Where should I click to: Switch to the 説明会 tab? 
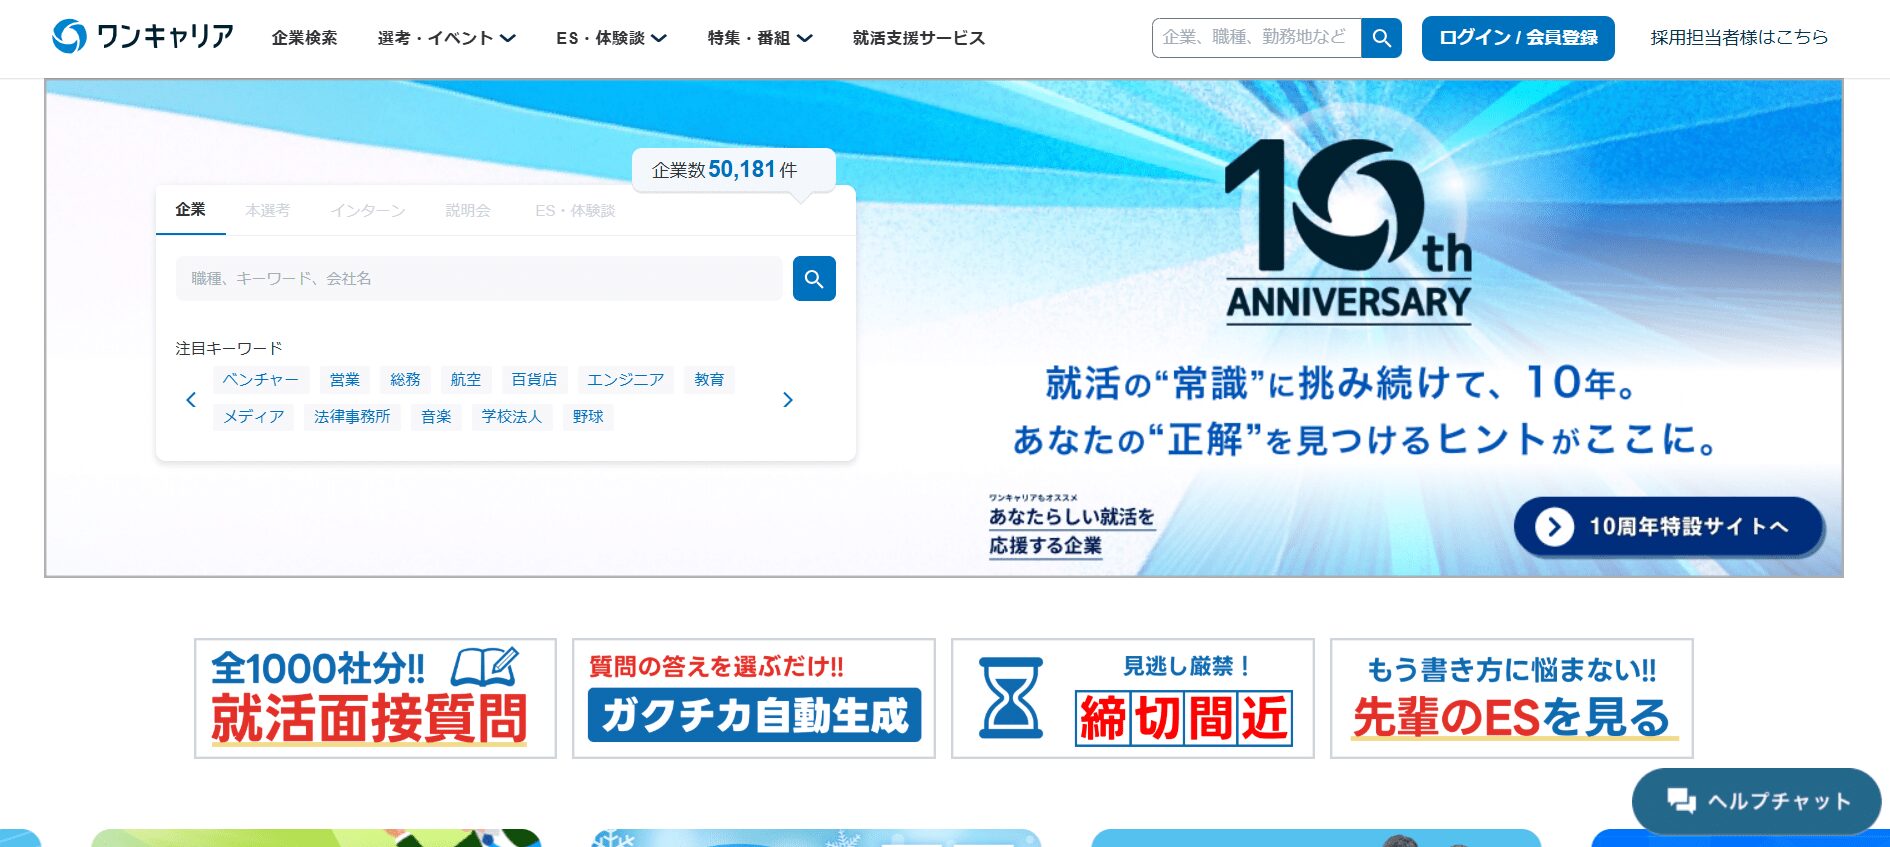(468, 210)
